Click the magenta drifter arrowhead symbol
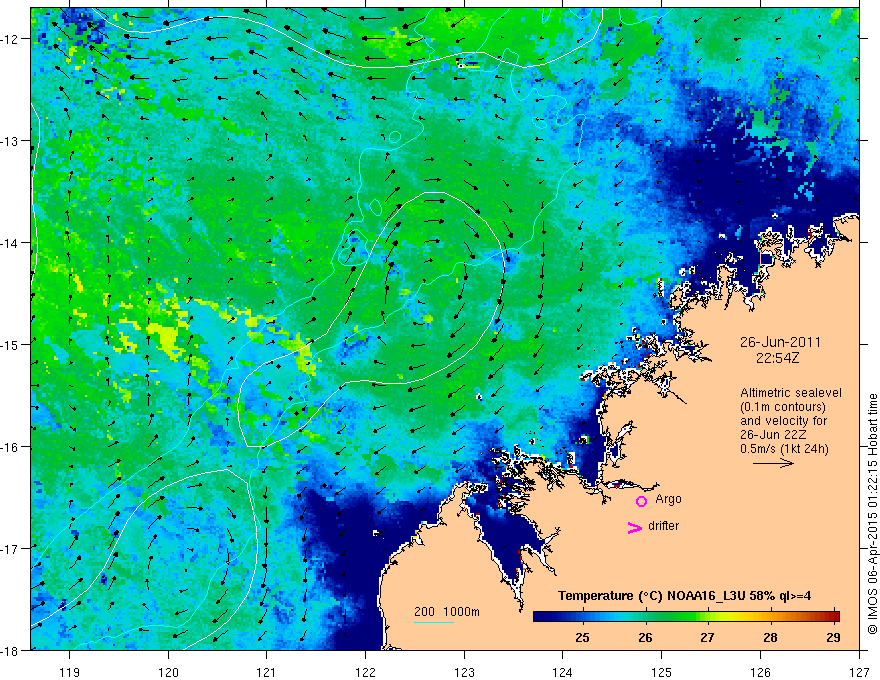880x680 pixels. coord(634,527)
